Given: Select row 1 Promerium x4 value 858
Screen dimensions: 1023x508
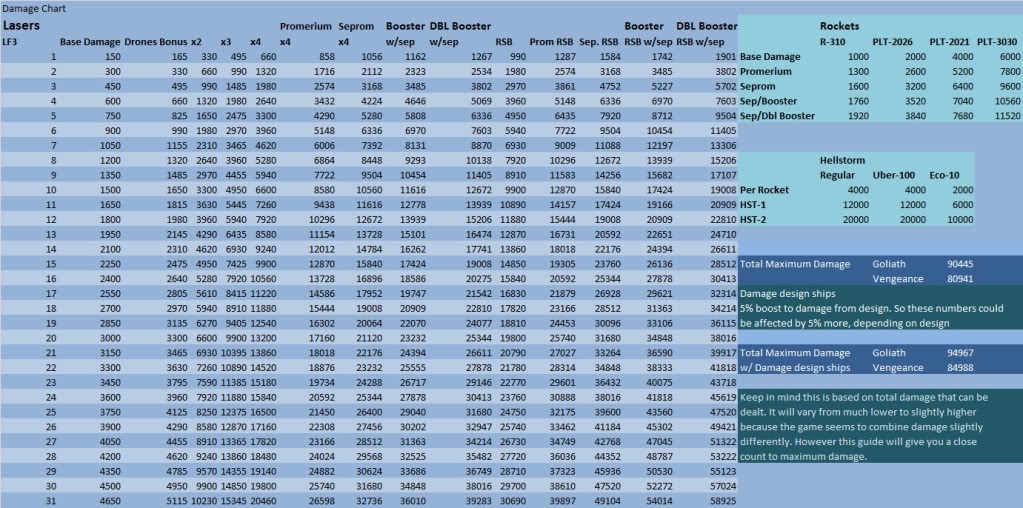Looking at the screenshot, I should click(x=326, y=57).
